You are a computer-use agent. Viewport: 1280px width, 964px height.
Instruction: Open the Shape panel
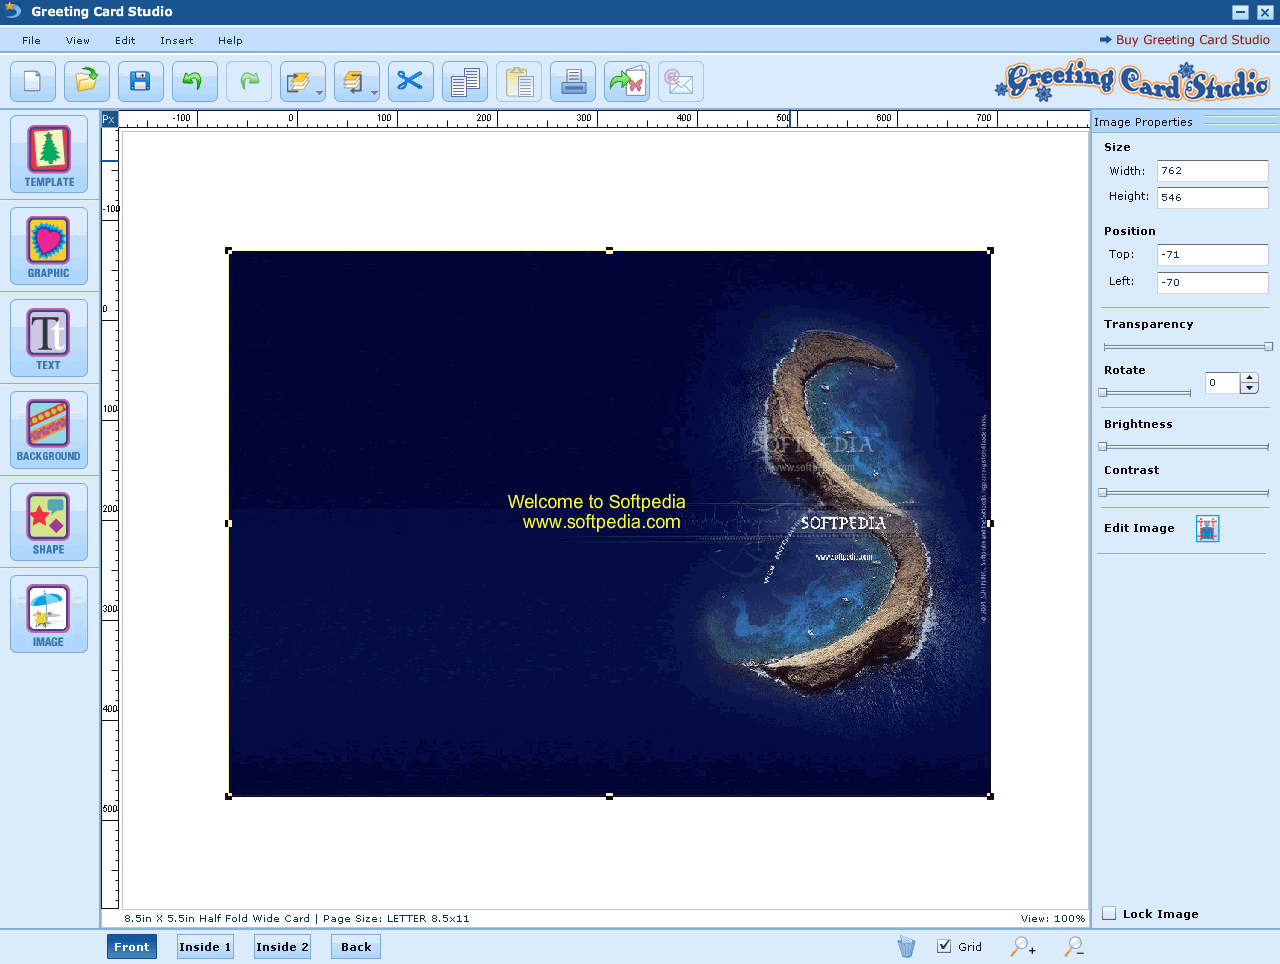pos(49,523)
